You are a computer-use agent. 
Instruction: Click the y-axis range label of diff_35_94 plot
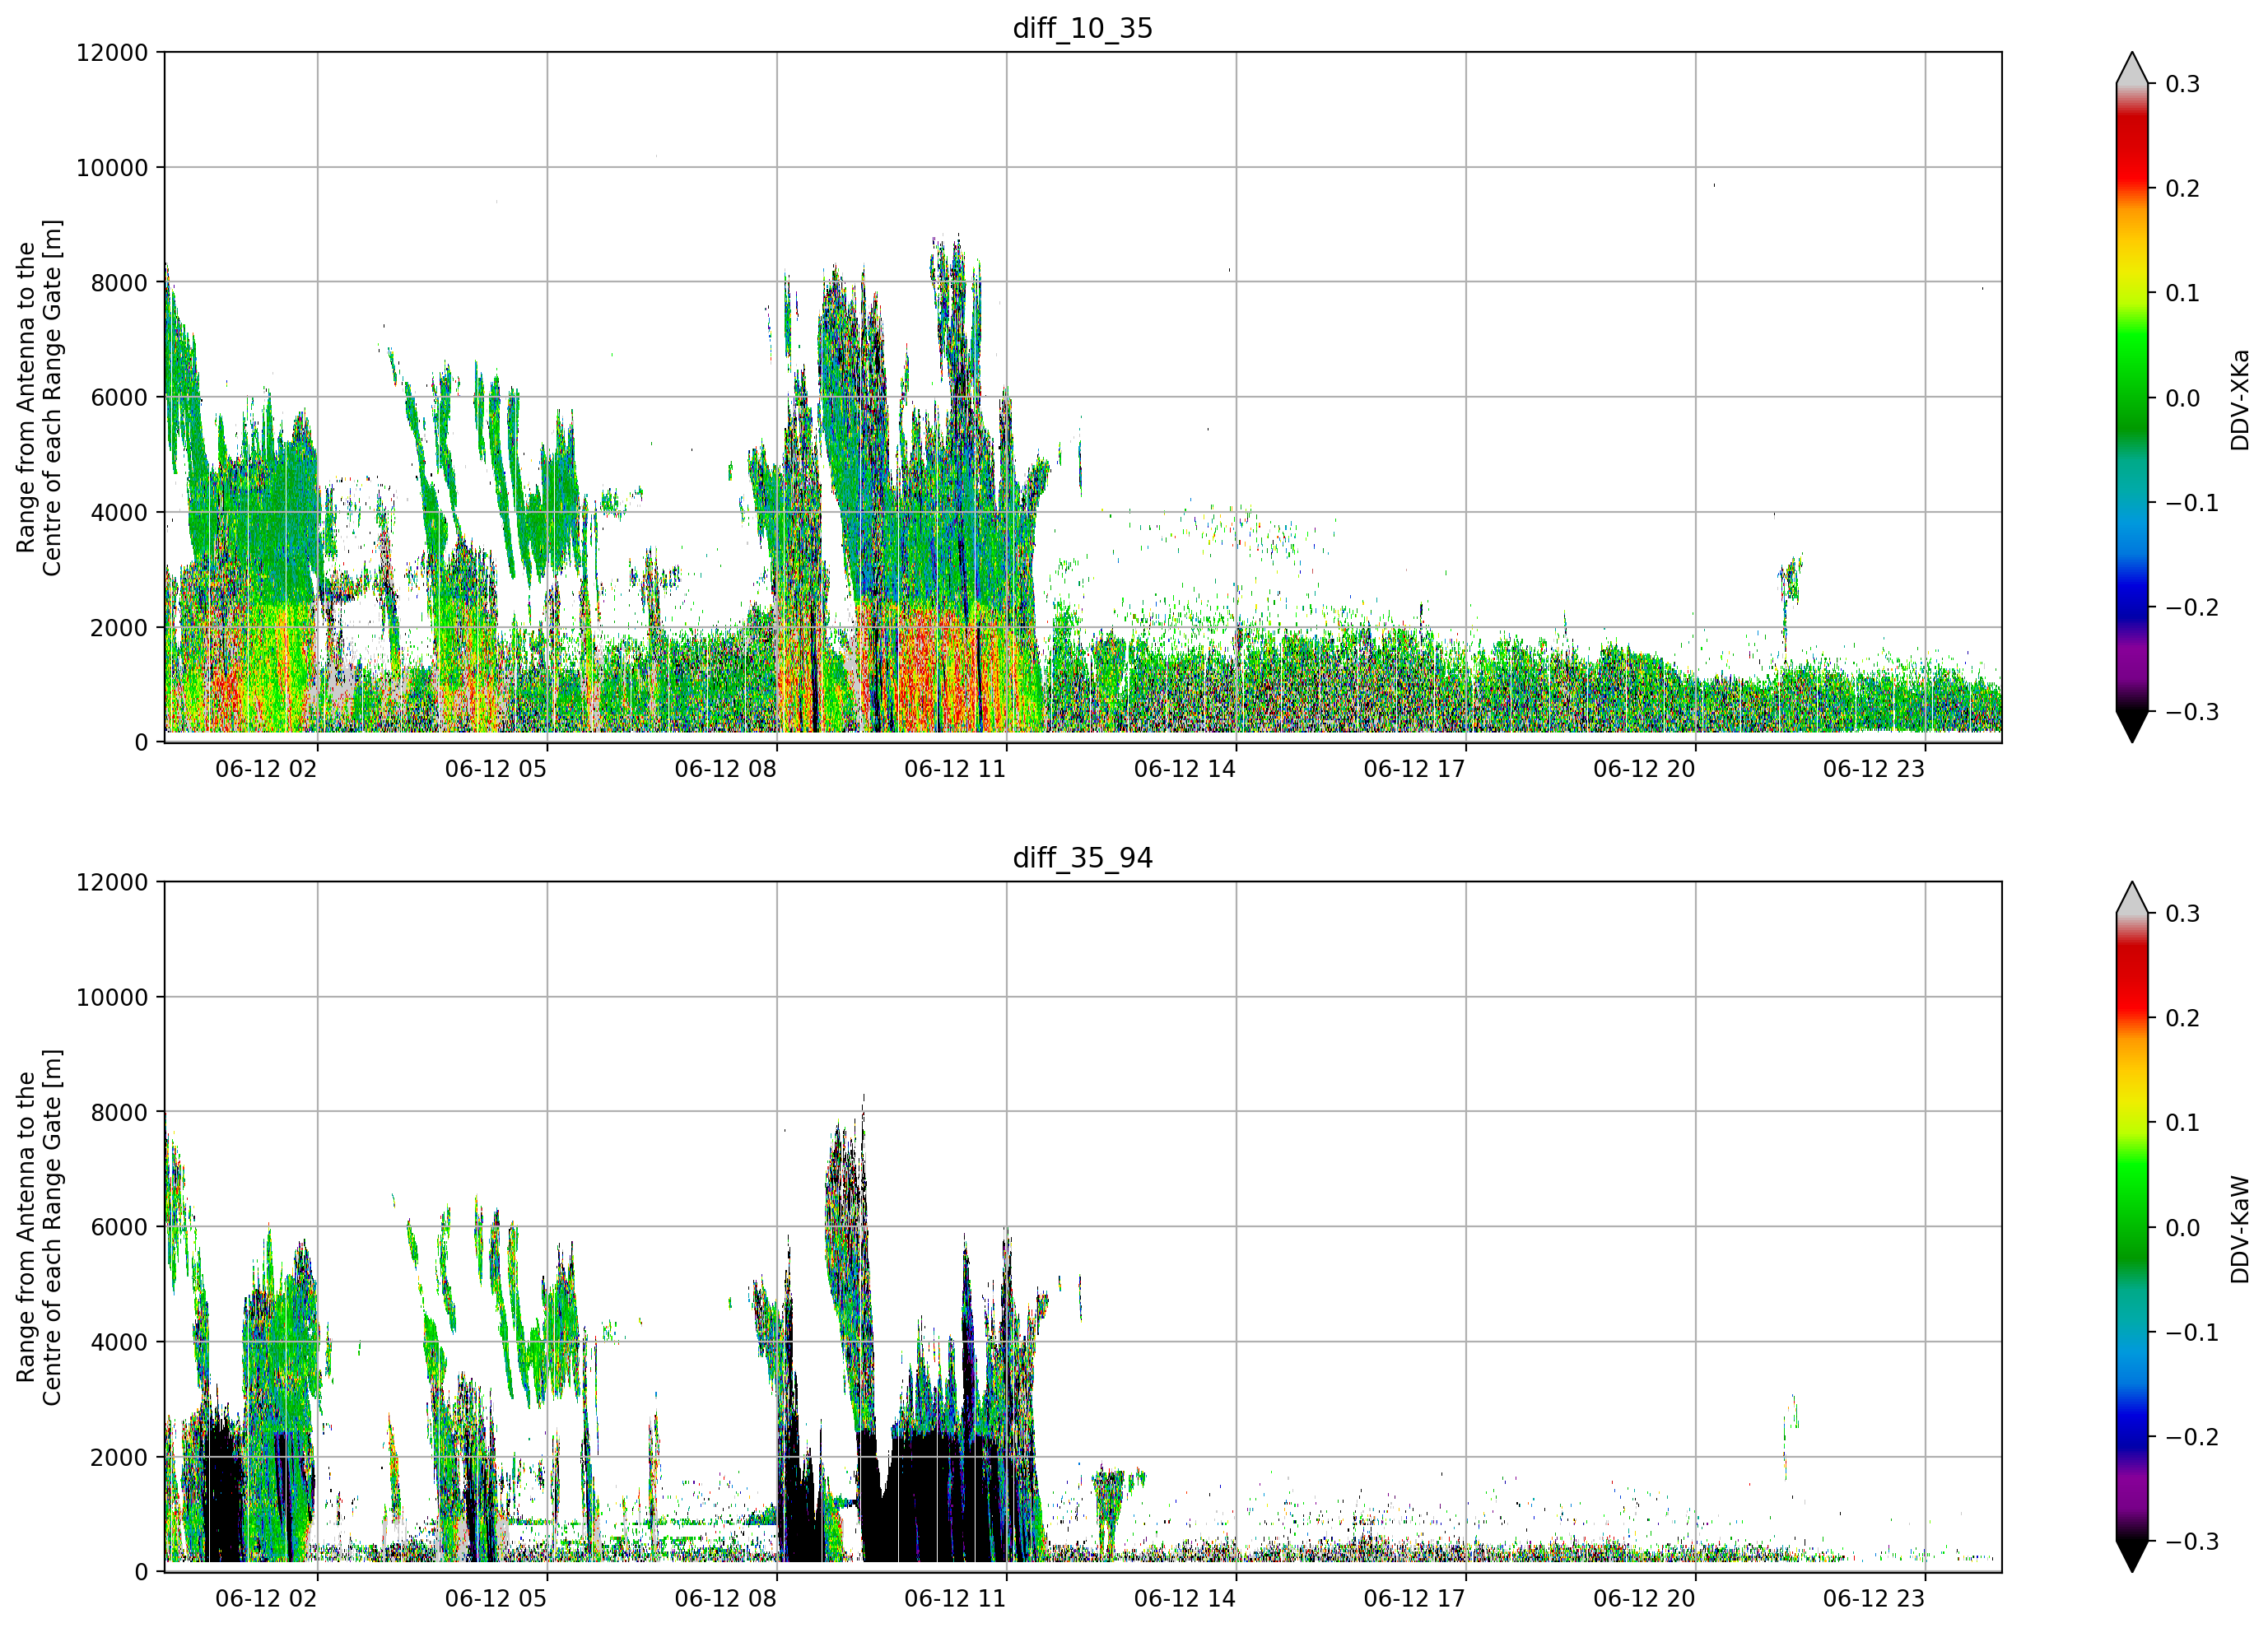[39, 1227]
